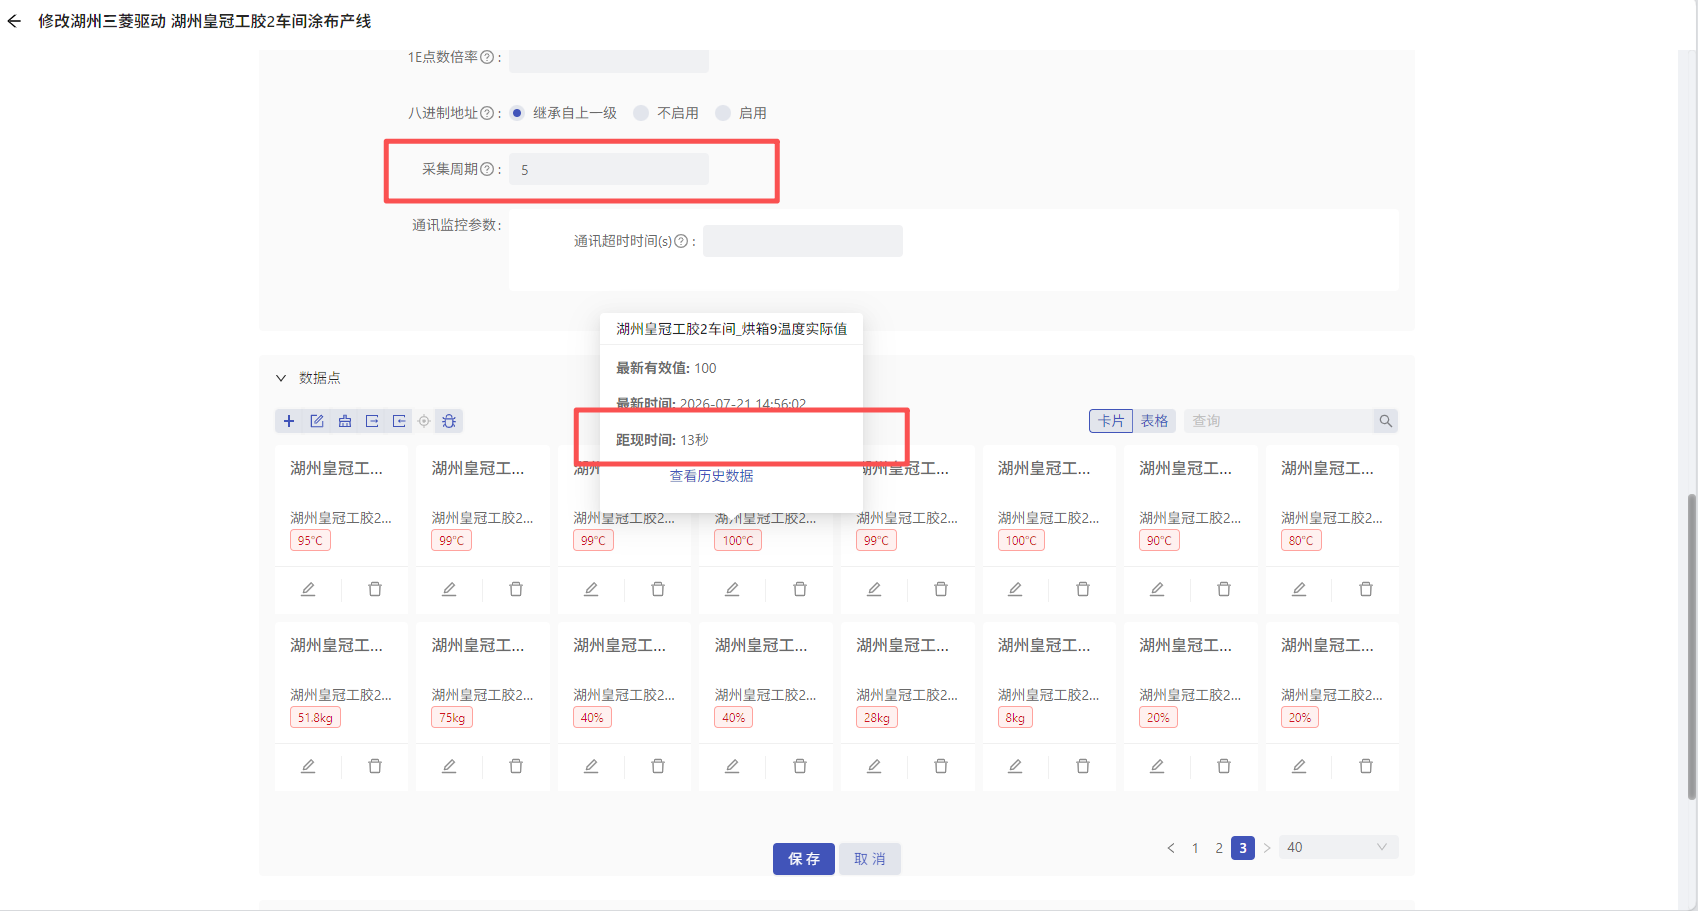Click the tooltip title 湖州皇冠工胶2车间_烘箱9温度实际值
Viewport: 1698px width, 911px height.
(732, 329)
